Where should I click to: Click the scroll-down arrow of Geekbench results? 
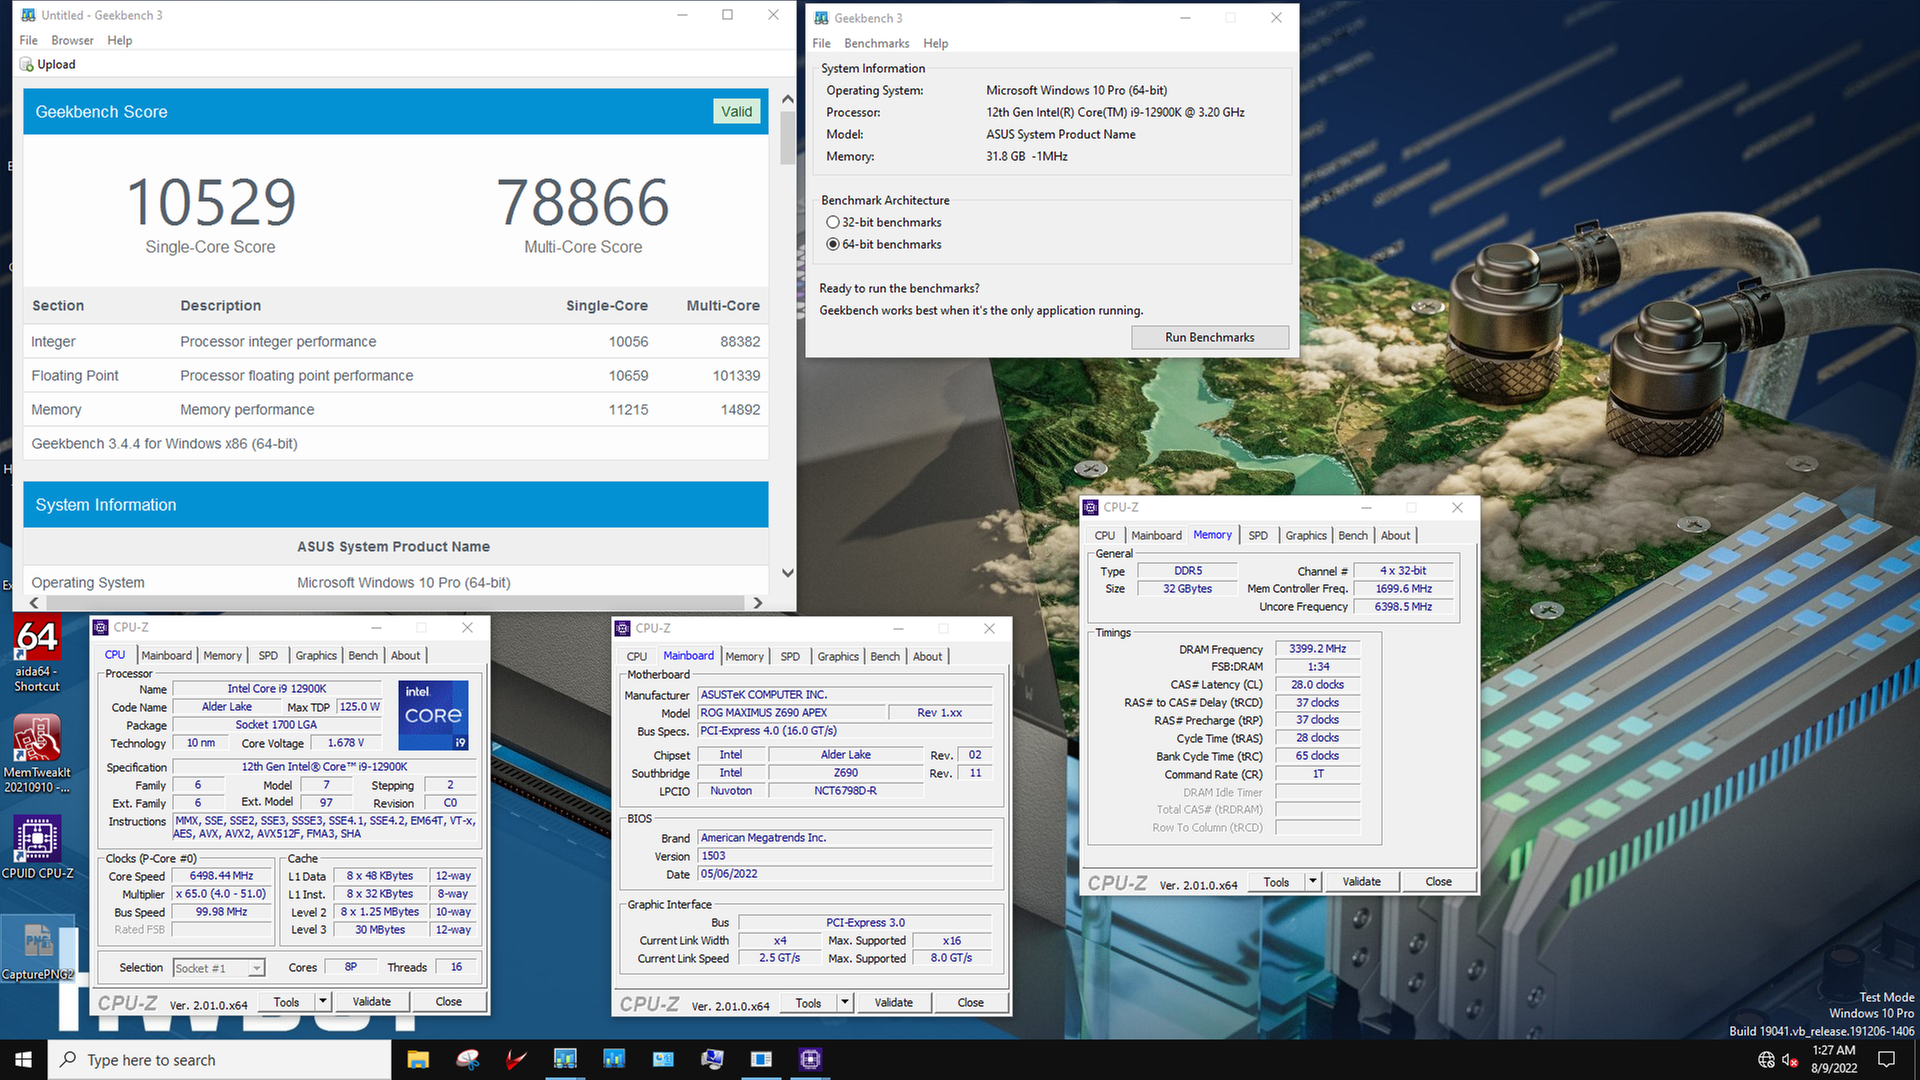pos(787,573)
